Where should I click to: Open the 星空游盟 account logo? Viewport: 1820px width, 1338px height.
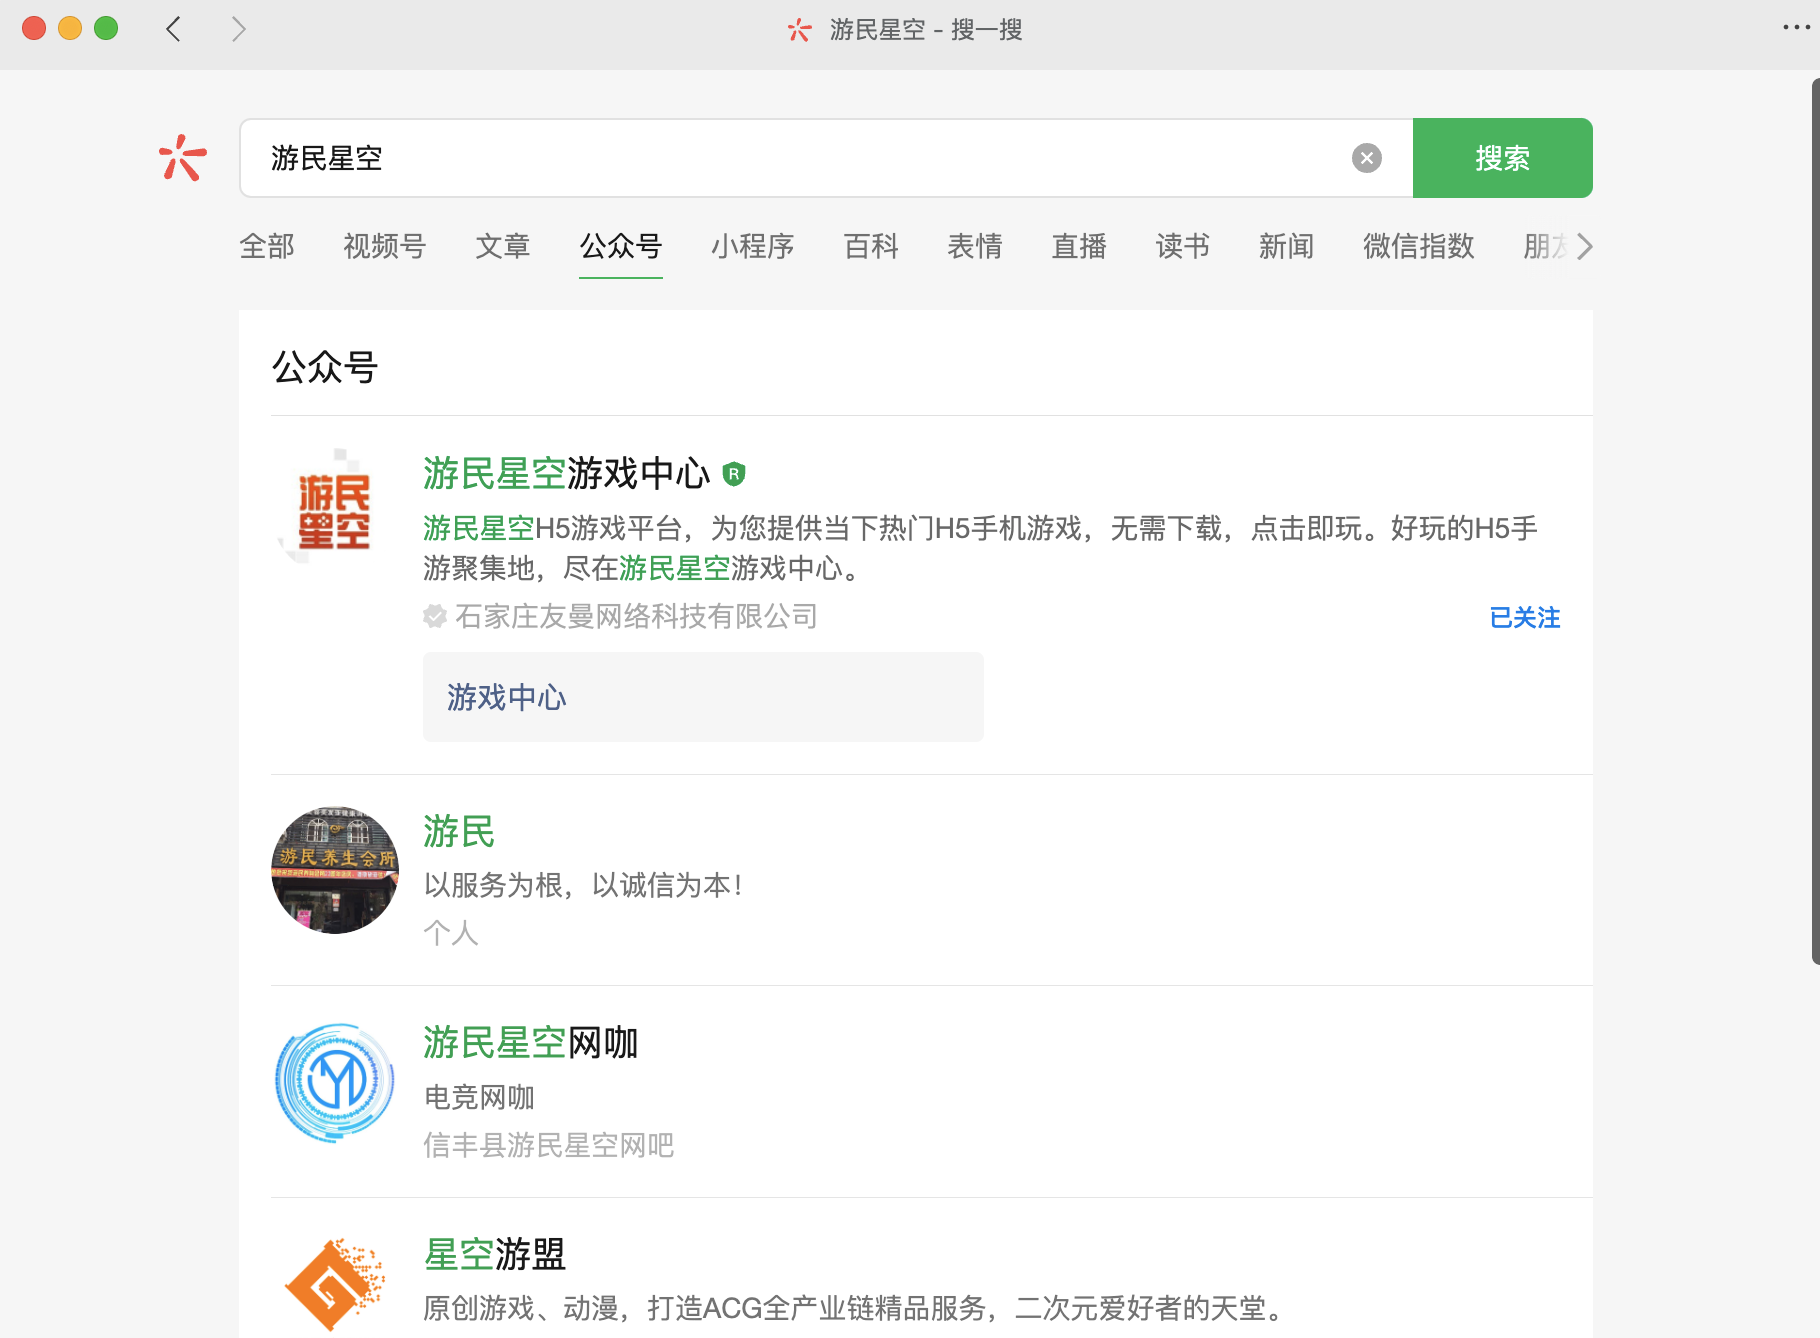[x=335, y=1285]
